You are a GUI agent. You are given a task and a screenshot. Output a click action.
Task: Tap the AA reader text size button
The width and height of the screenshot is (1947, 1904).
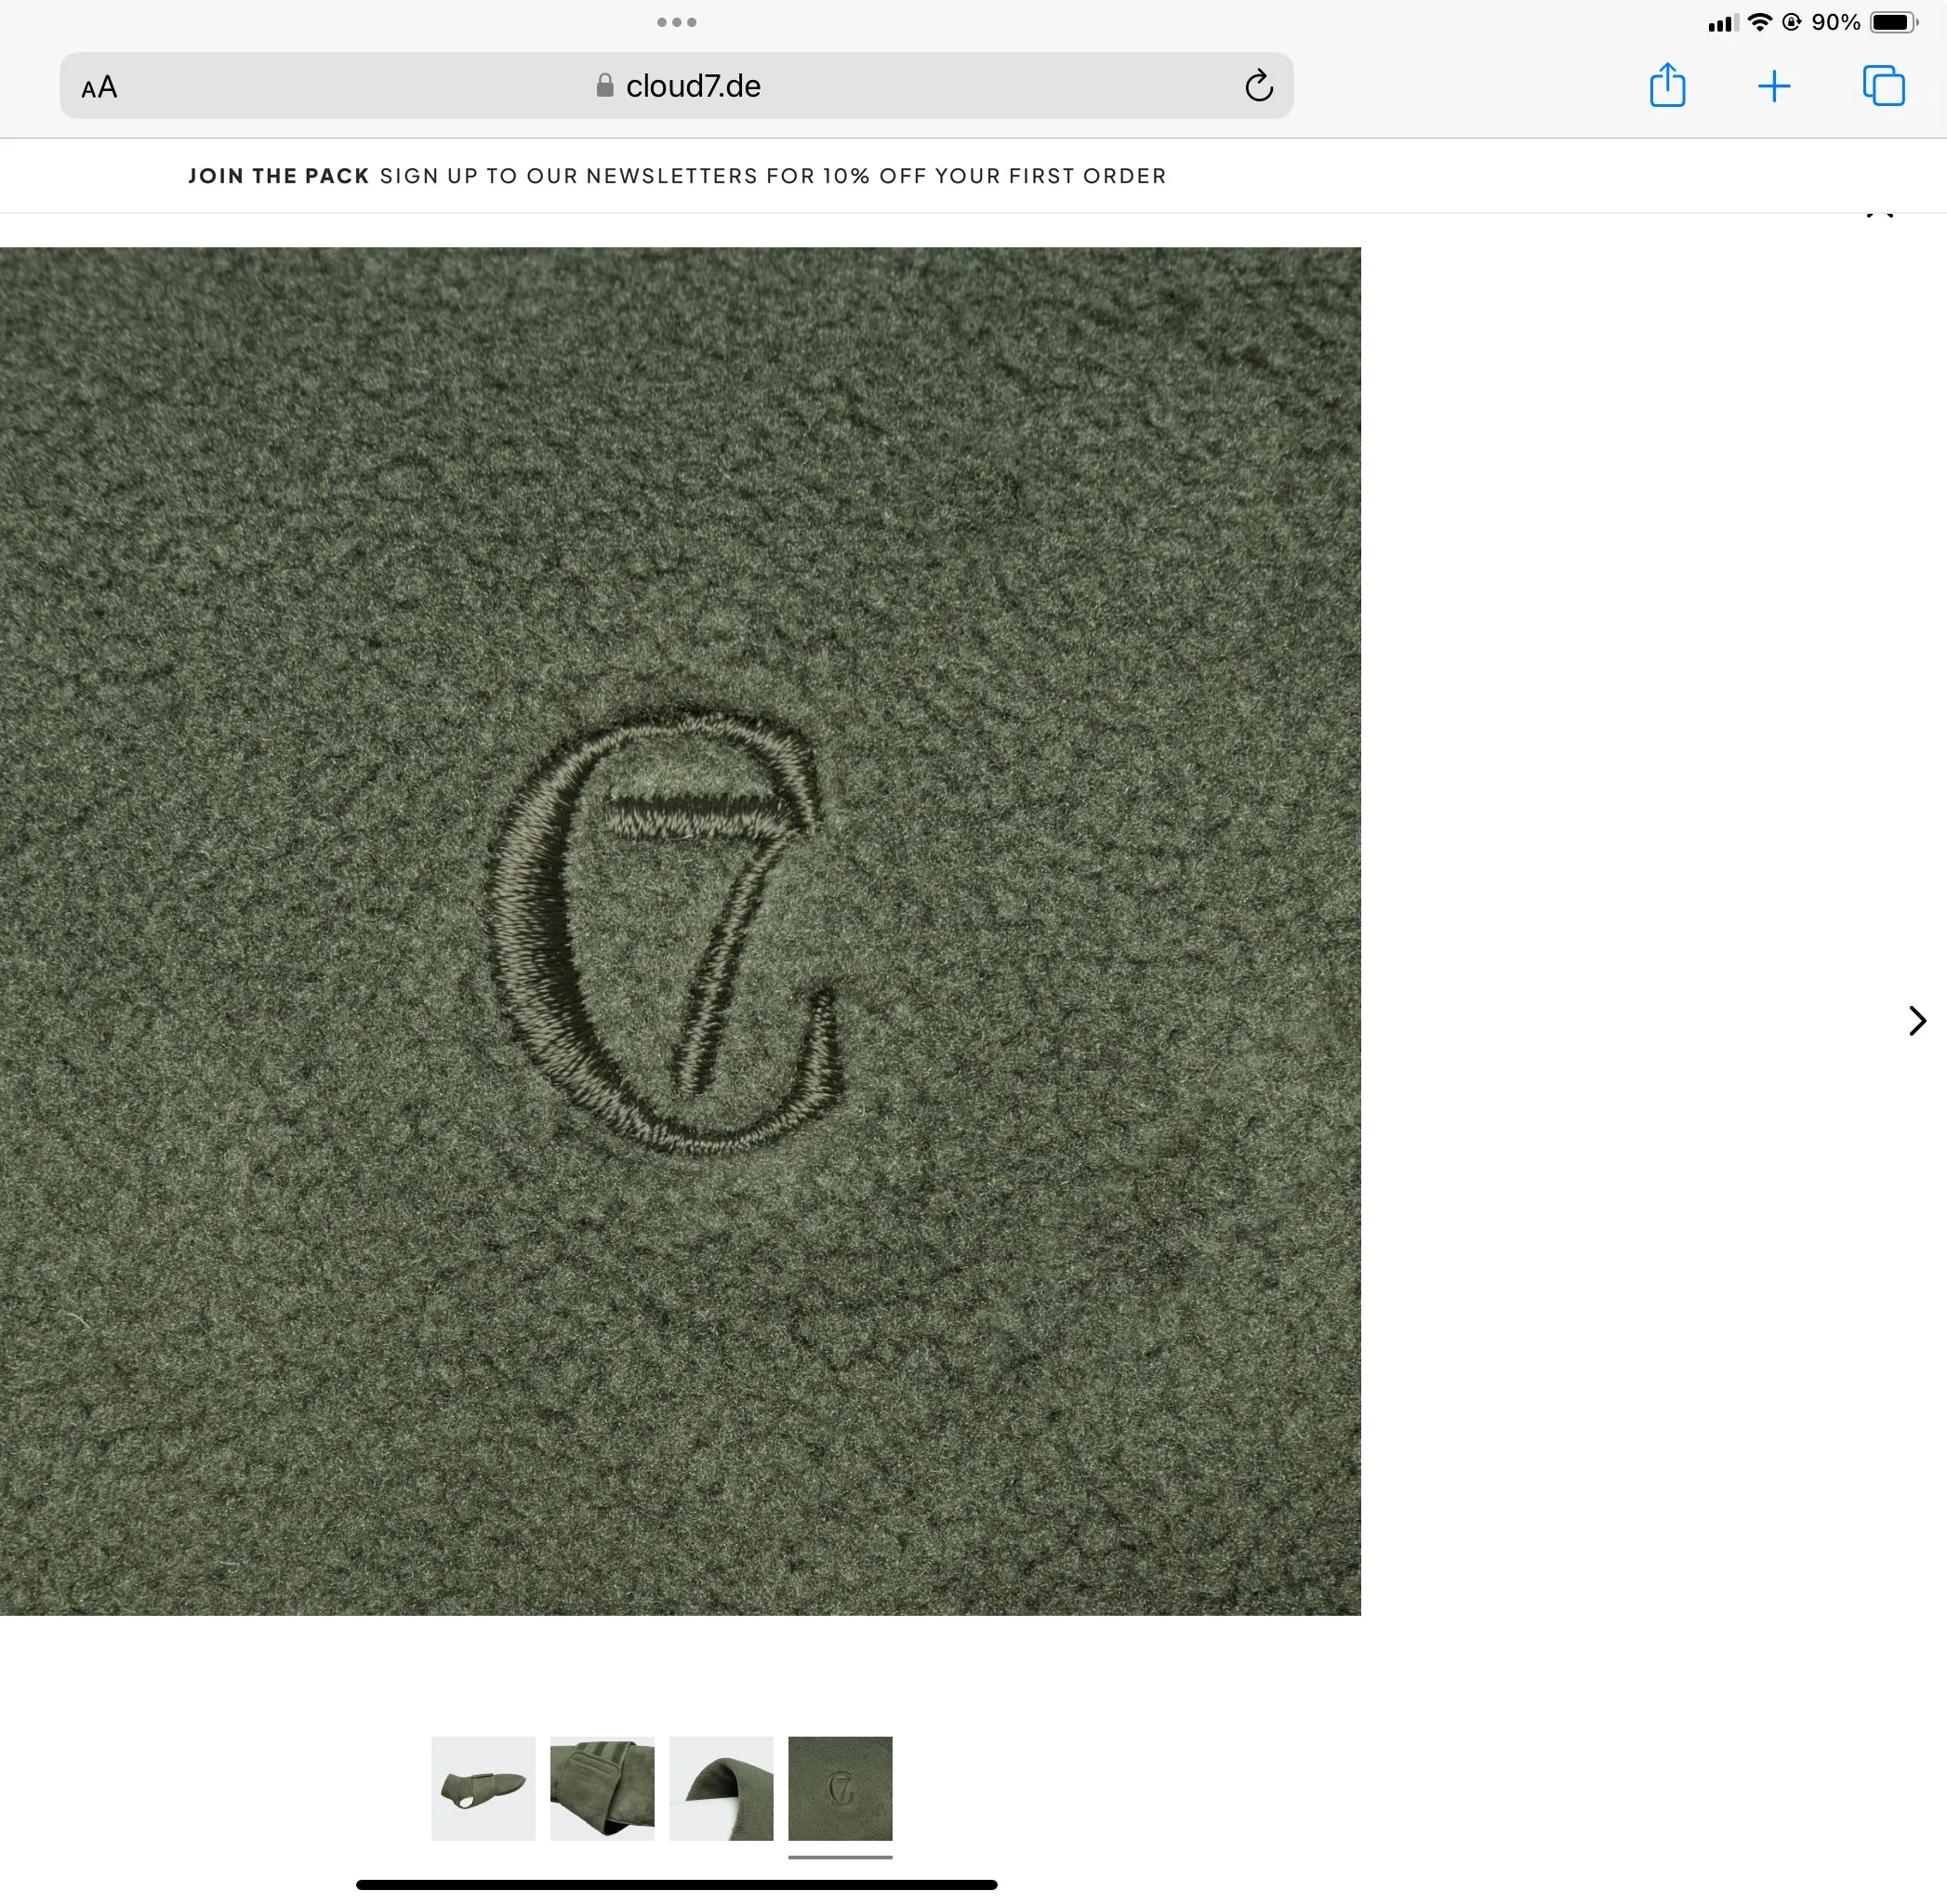(x=99, y=87)
